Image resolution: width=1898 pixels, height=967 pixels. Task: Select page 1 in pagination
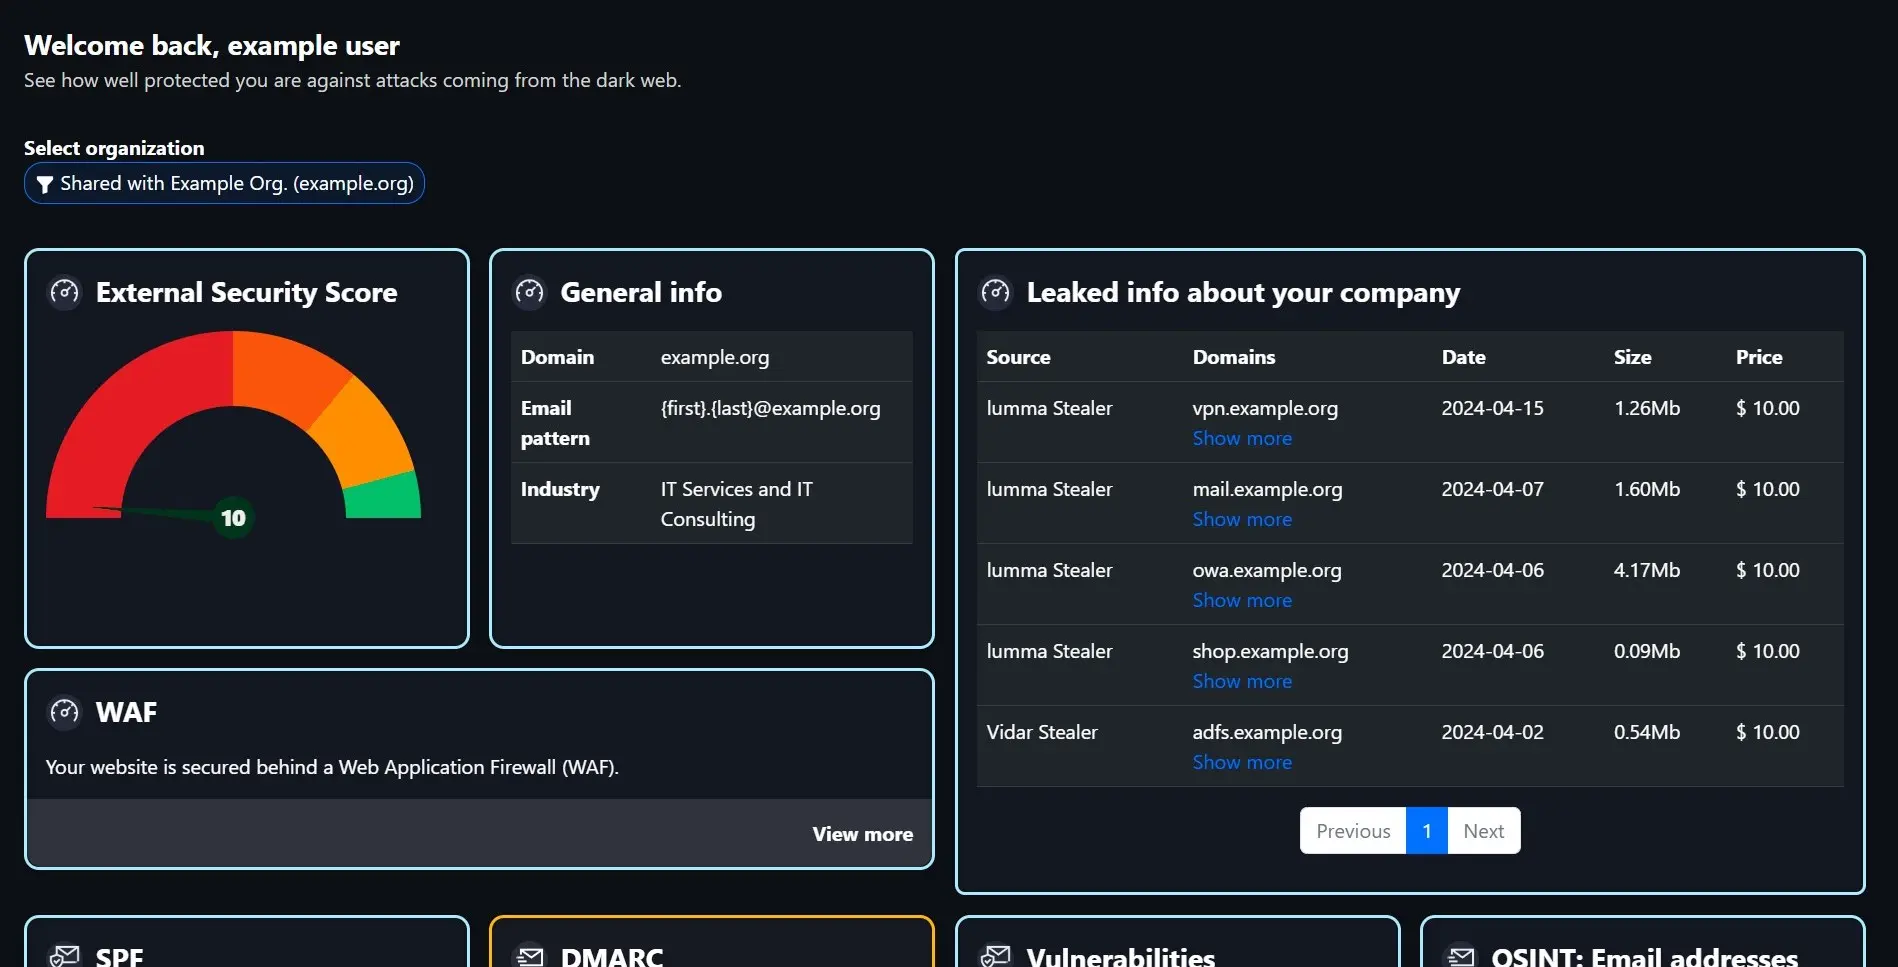coord(1426,831)
